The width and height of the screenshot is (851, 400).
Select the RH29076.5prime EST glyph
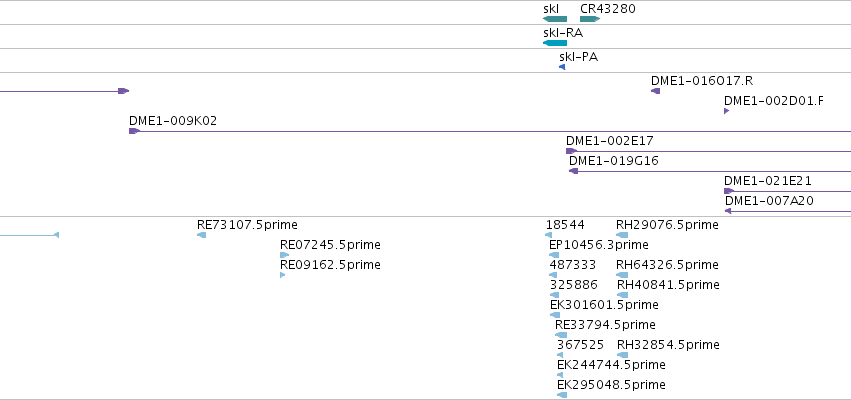click(x=623, y=235)
